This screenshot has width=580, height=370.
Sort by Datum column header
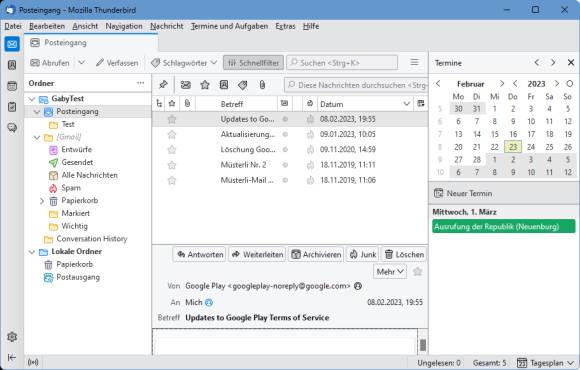[365, 104]
